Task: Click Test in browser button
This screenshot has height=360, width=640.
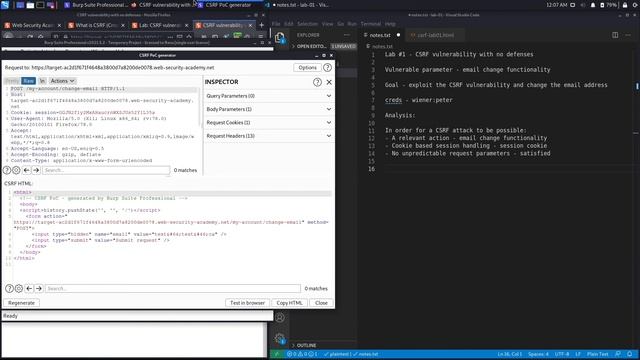Action: click(247, 303)
